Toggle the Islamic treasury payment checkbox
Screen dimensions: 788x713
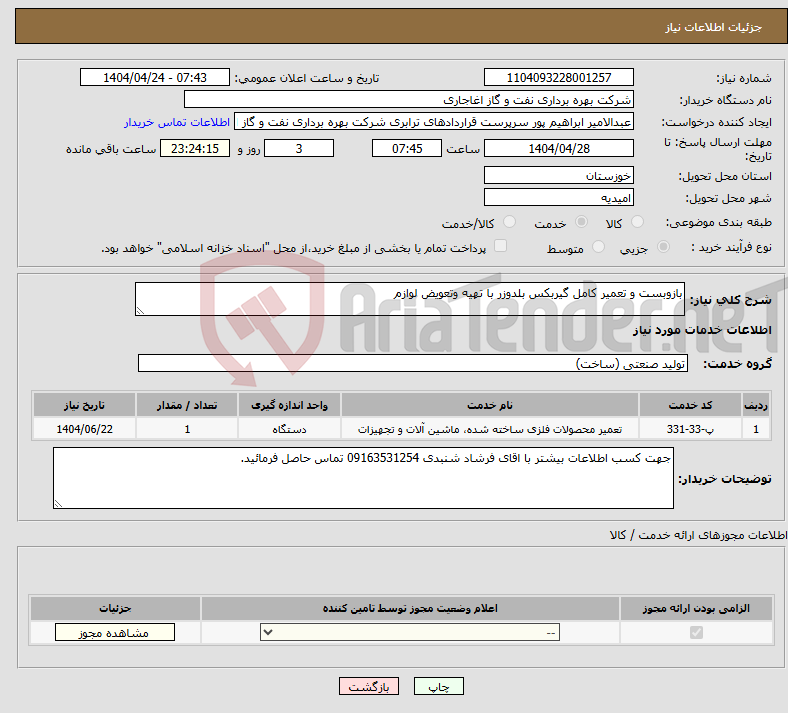pyautogui.click(x=501, y=246)
